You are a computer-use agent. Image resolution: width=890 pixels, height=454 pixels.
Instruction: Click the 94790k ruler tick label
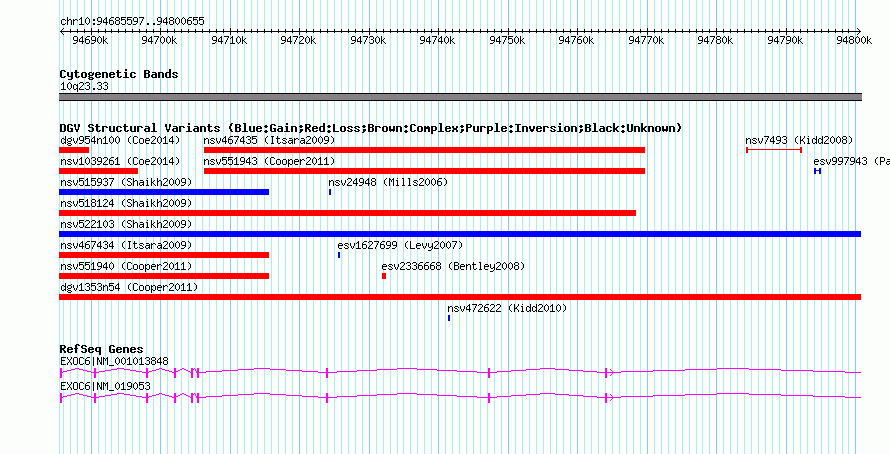pos(786,40)
